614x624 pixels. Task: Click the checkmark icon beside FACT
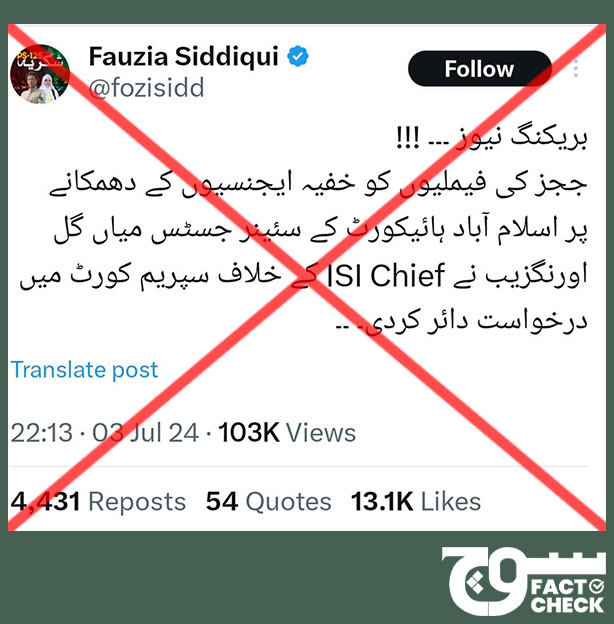point(597,587)
